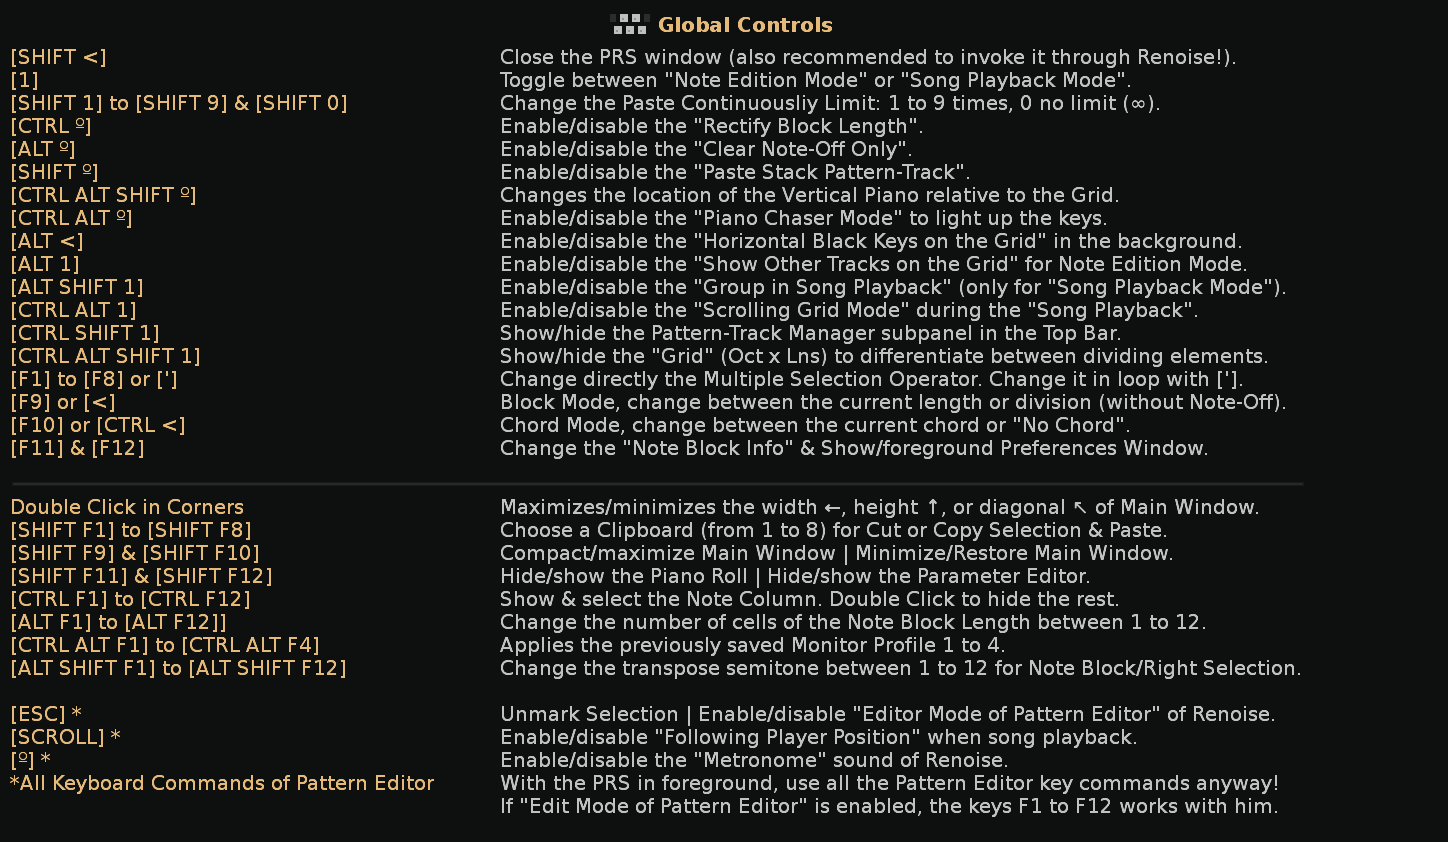Screen dimensions: 1448x842
Task: Click the [SCROLL] * shortcut label
Action: pyautogui.click(x=65, y=737)
